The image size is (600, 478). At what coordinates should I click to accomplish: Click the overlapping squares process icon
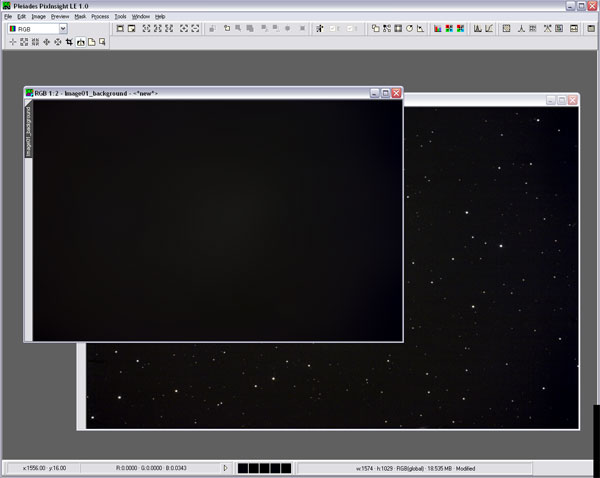pyautogui.click(x=376, y=29)
